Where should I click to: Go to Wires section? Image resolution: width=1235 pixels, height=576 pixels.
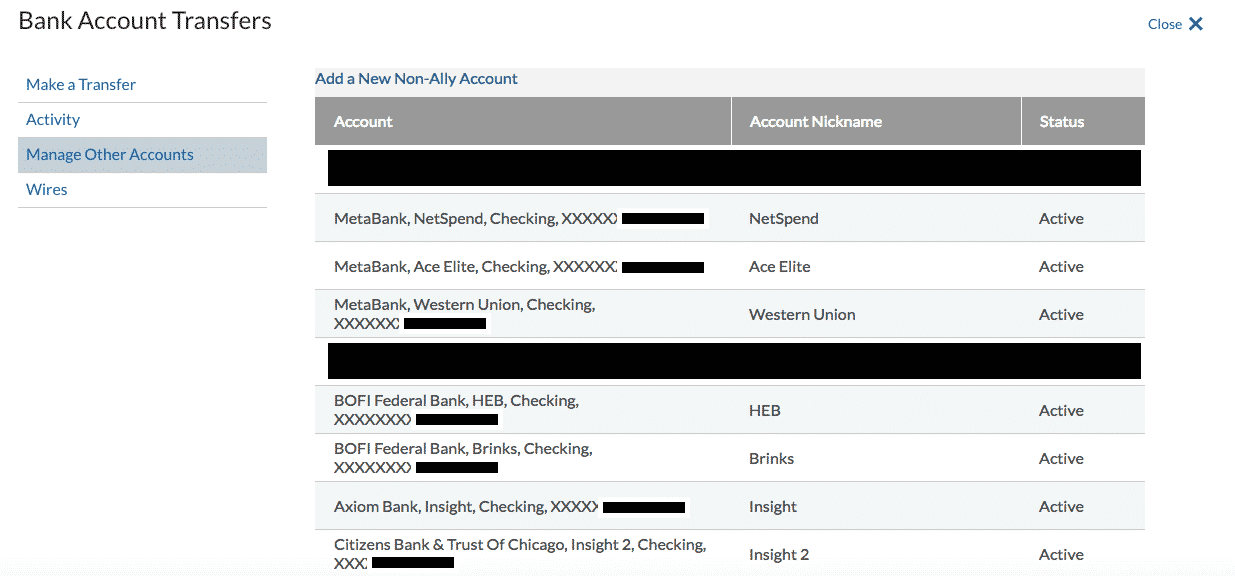[x=47, y=189]
